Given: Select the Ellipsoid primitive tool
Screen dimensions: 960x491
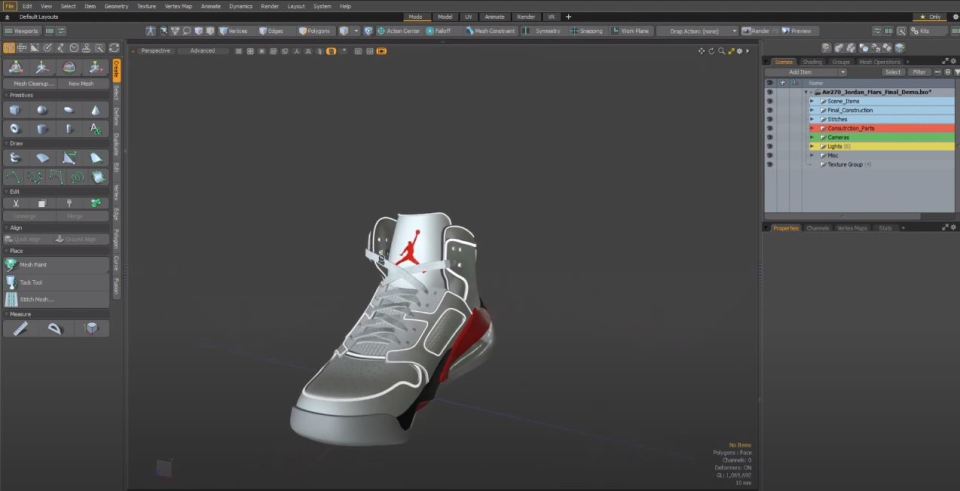Looking at the screenshot, I should point(69,110).
